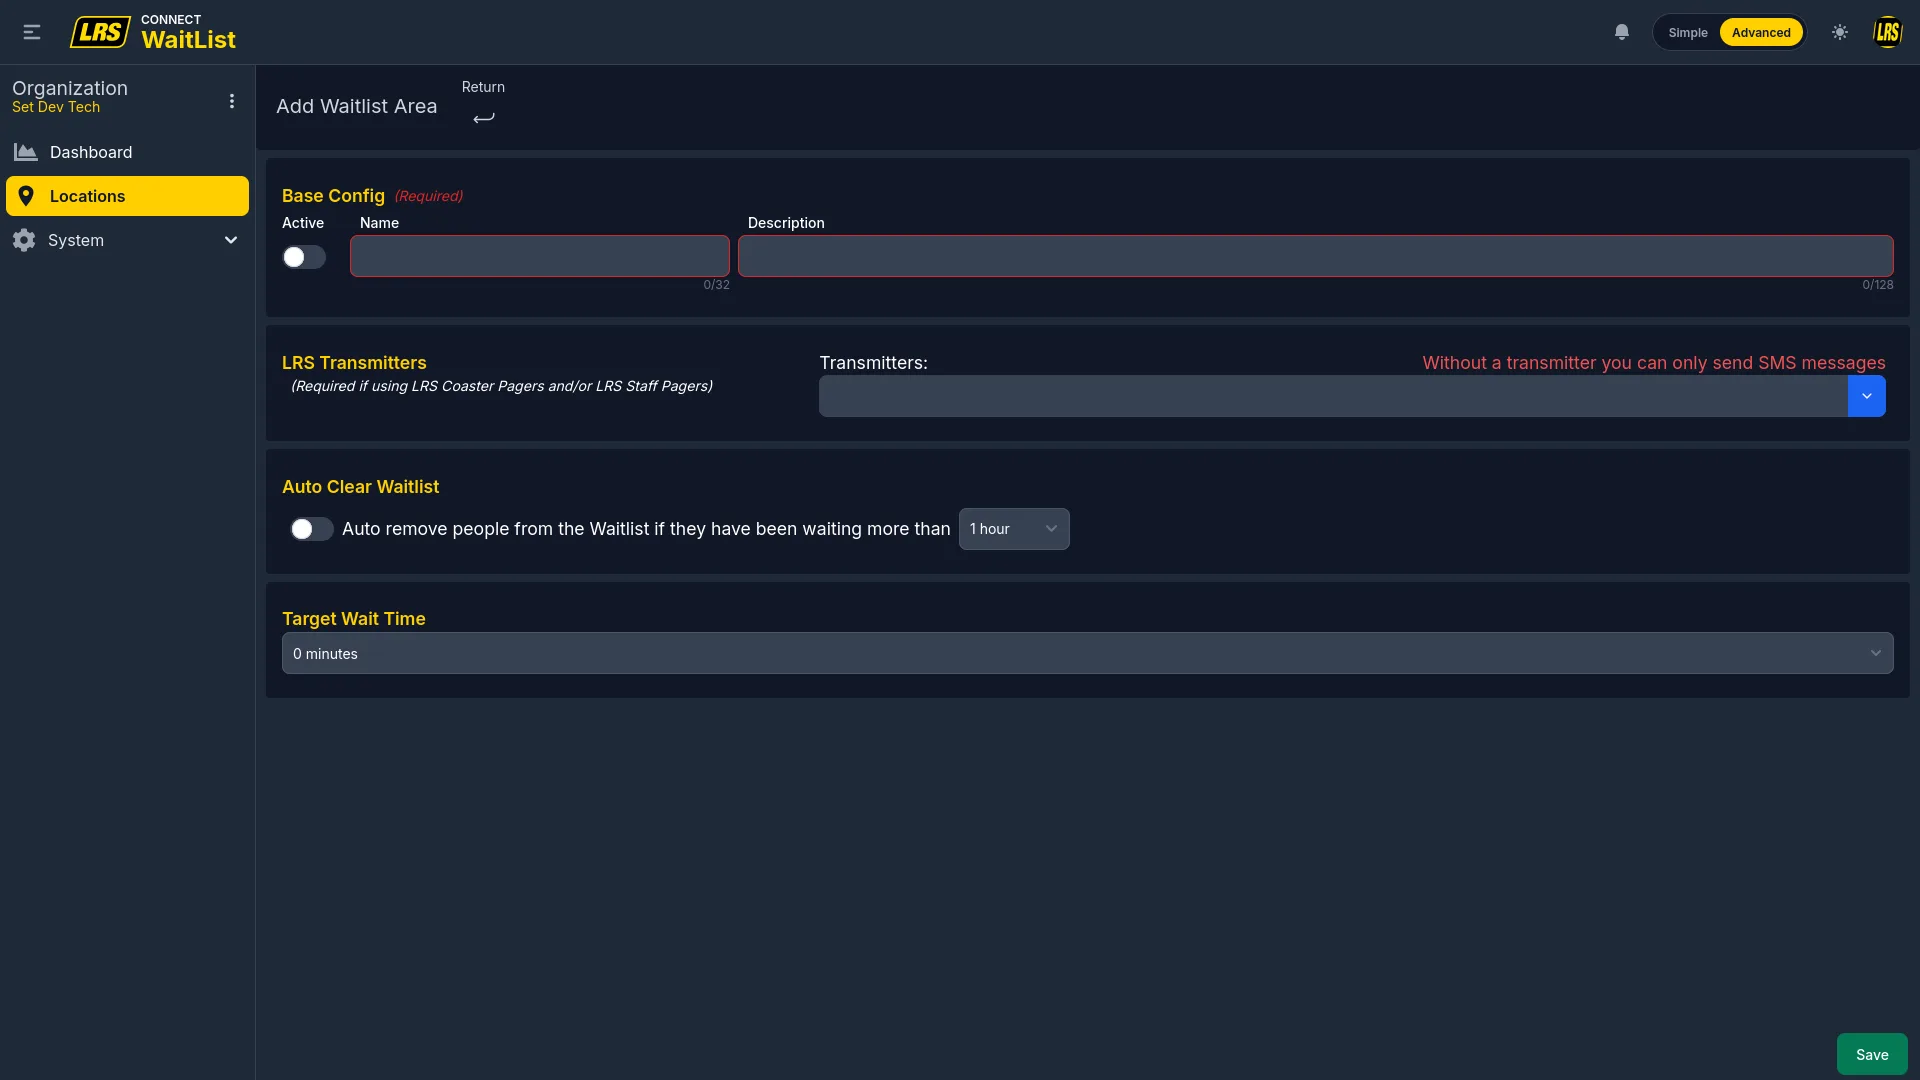Click the LRS Transmitters heading
1920x1080 pixels.
coord(354,363)
